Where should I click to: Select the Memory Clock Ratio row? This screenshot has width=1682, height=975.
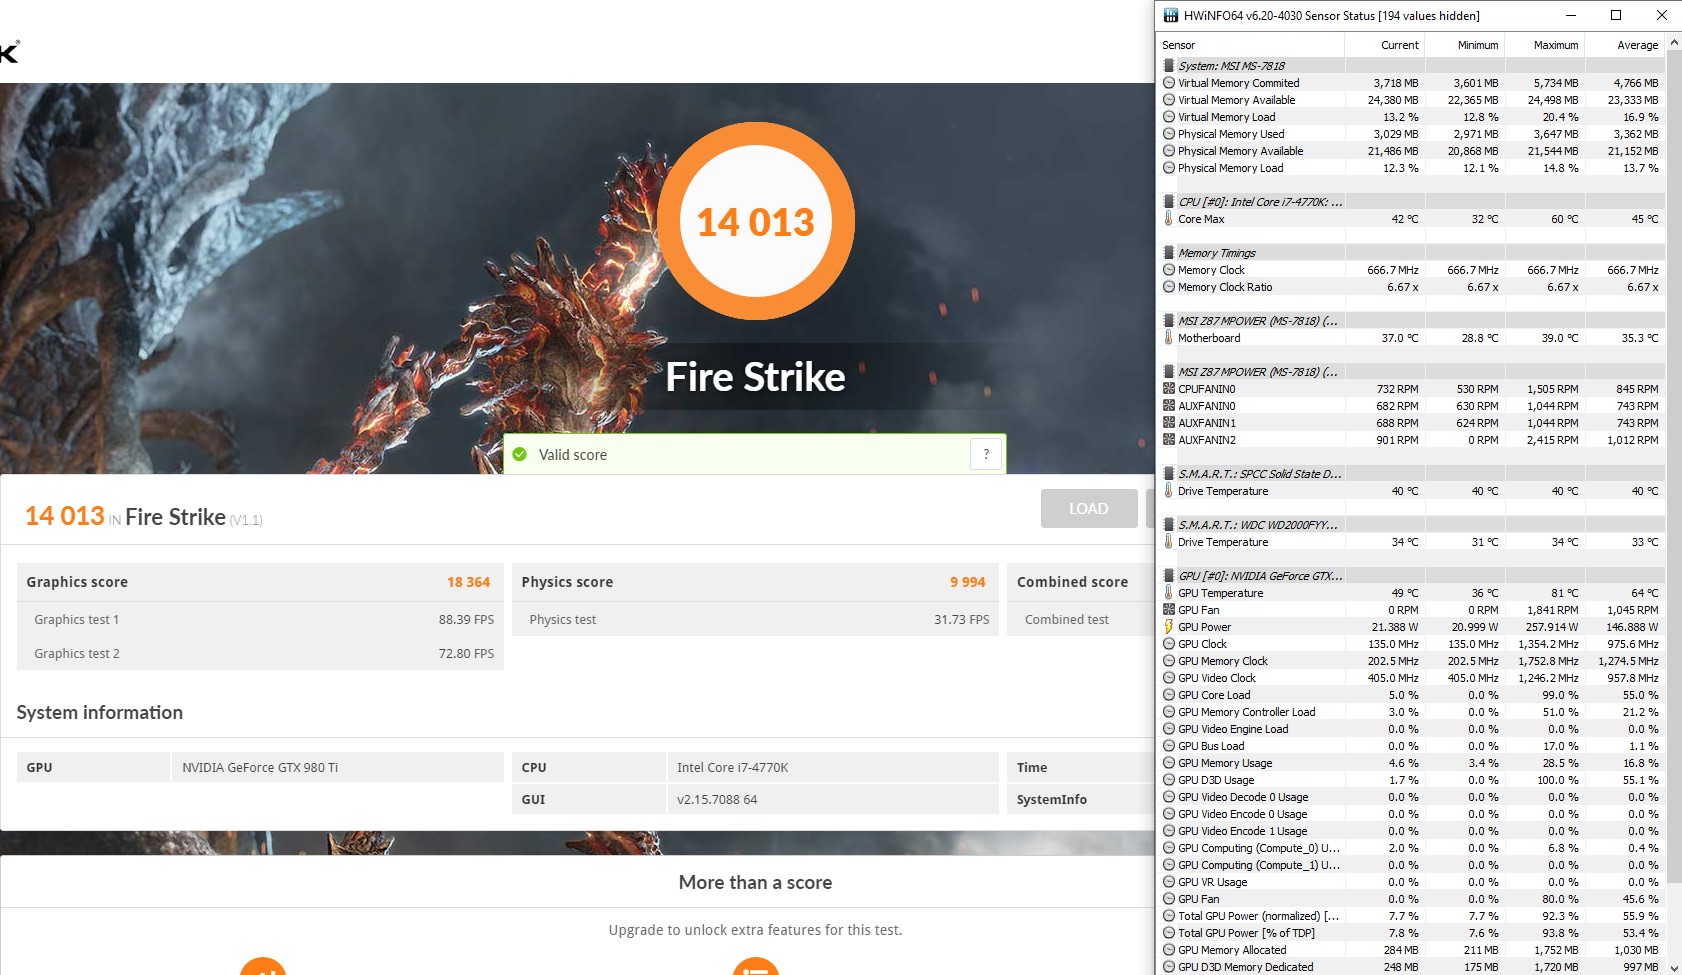(x=1411, y=287)
